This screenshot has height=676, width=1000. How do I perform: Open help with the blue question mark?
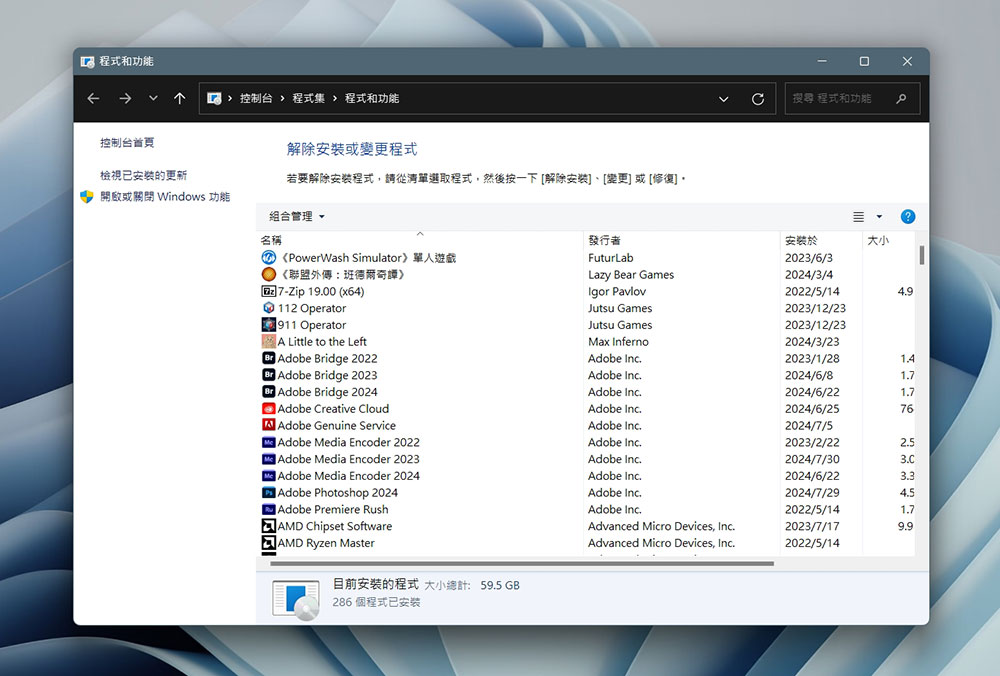click(x=908, y=217)
